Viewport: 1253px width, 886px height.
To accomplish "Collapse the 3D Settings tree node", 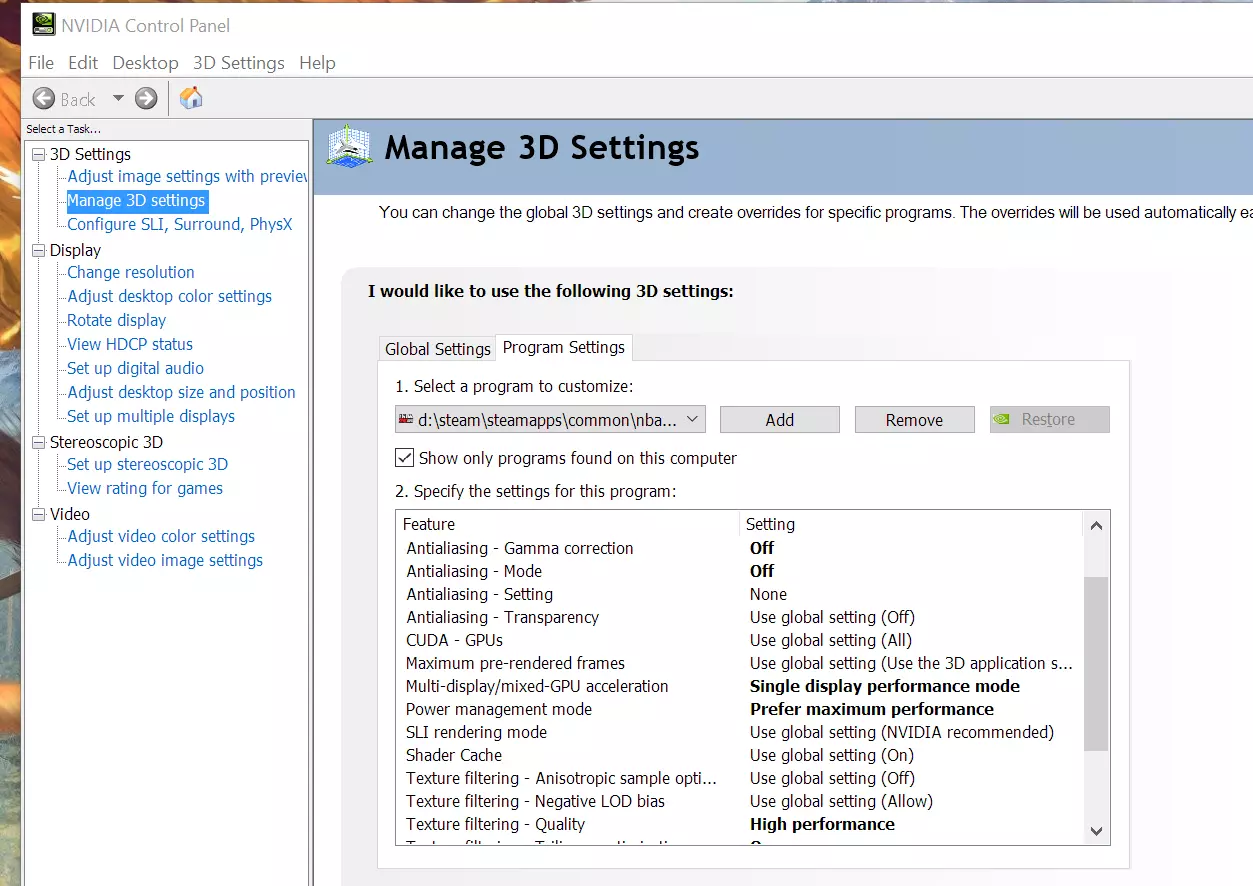I will 38,154.
